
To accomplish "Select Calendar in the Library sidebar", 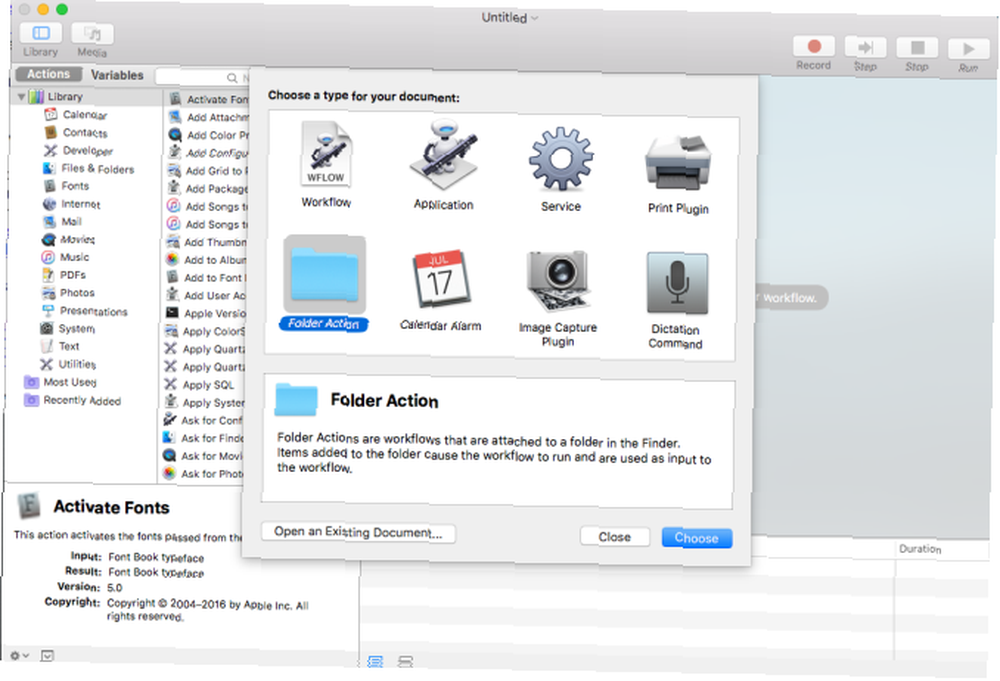I will pos(85,115).
